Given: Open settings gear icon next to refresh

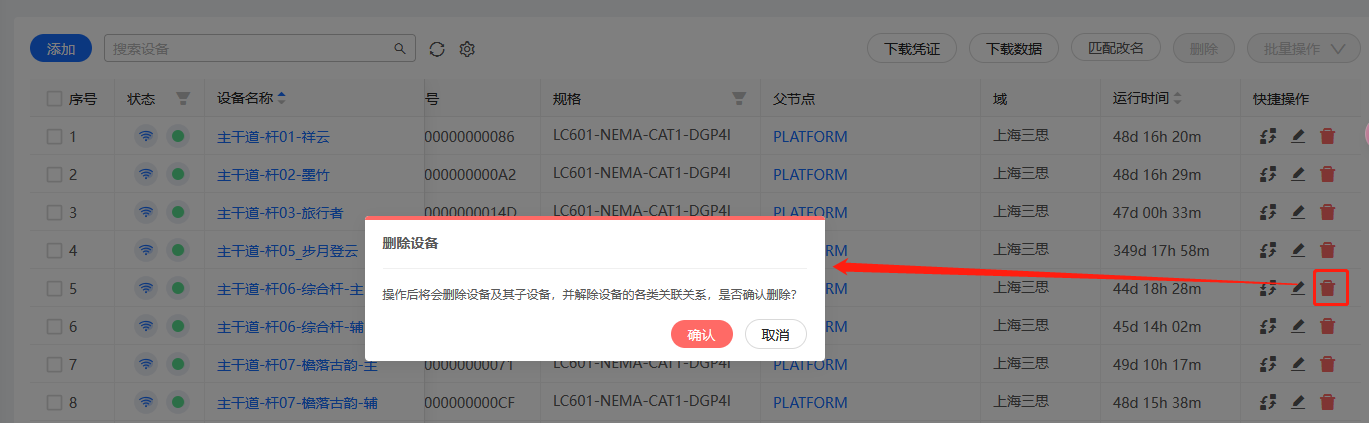Looking at the screenshot, I should click(466, 48).
